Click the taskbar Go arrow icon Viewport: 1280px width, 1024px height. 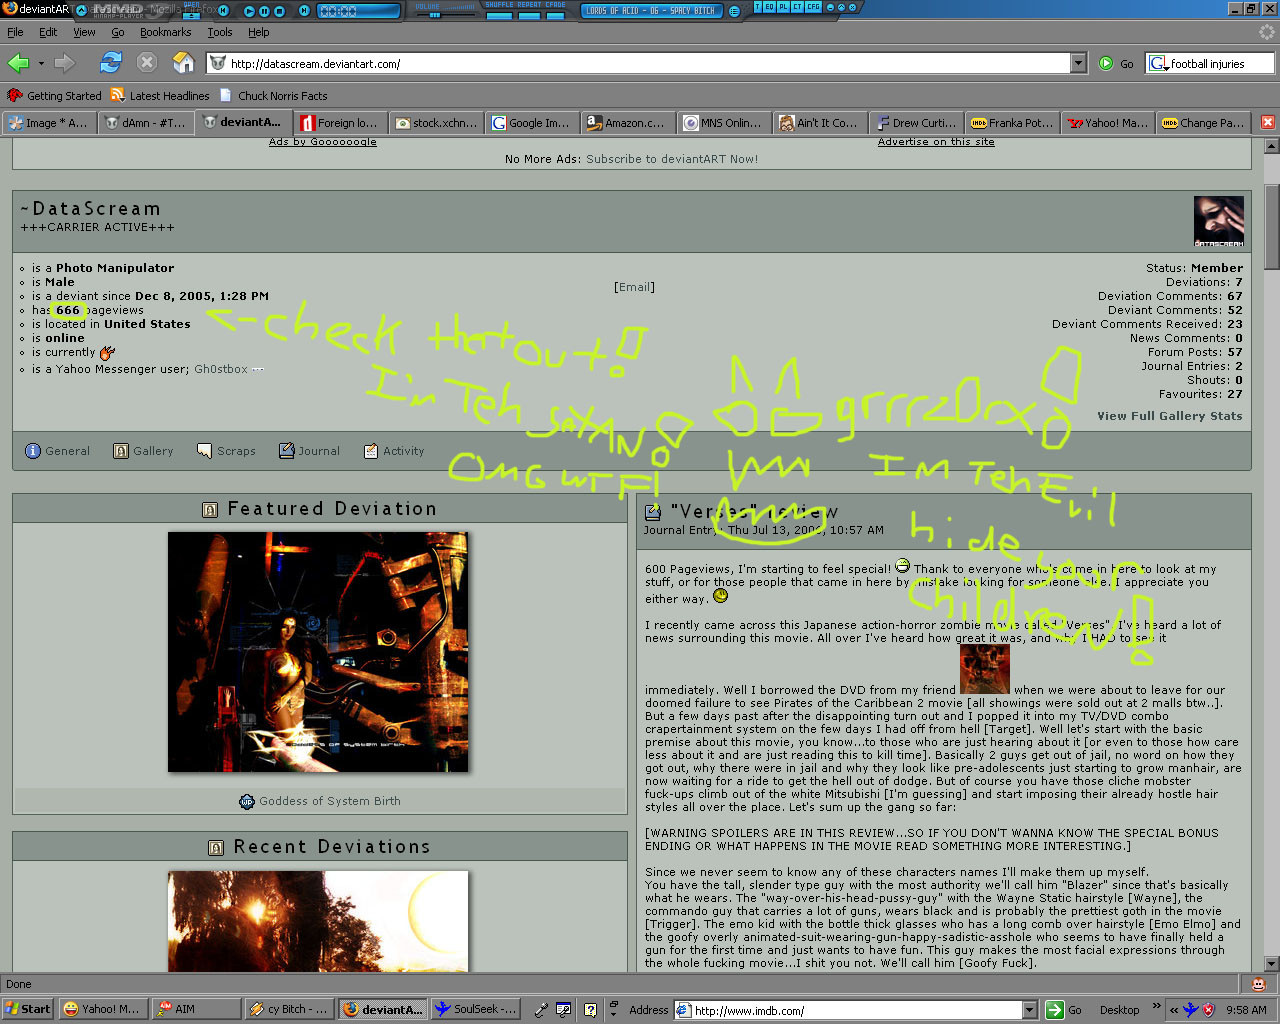(1054, 1010)
